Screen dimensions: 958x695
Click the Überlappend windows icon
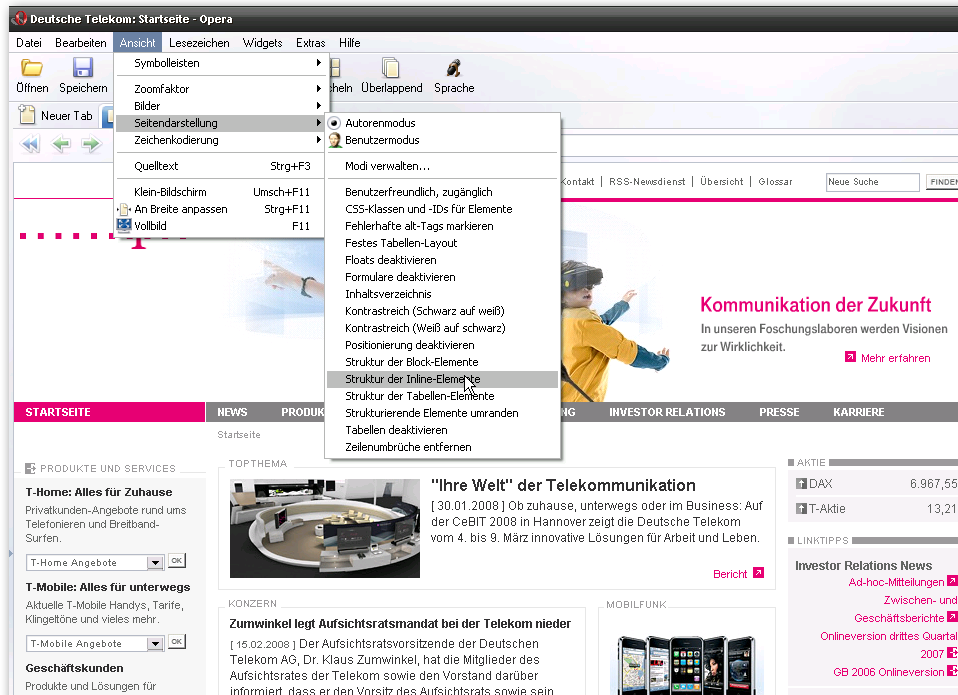click(390, 68)
